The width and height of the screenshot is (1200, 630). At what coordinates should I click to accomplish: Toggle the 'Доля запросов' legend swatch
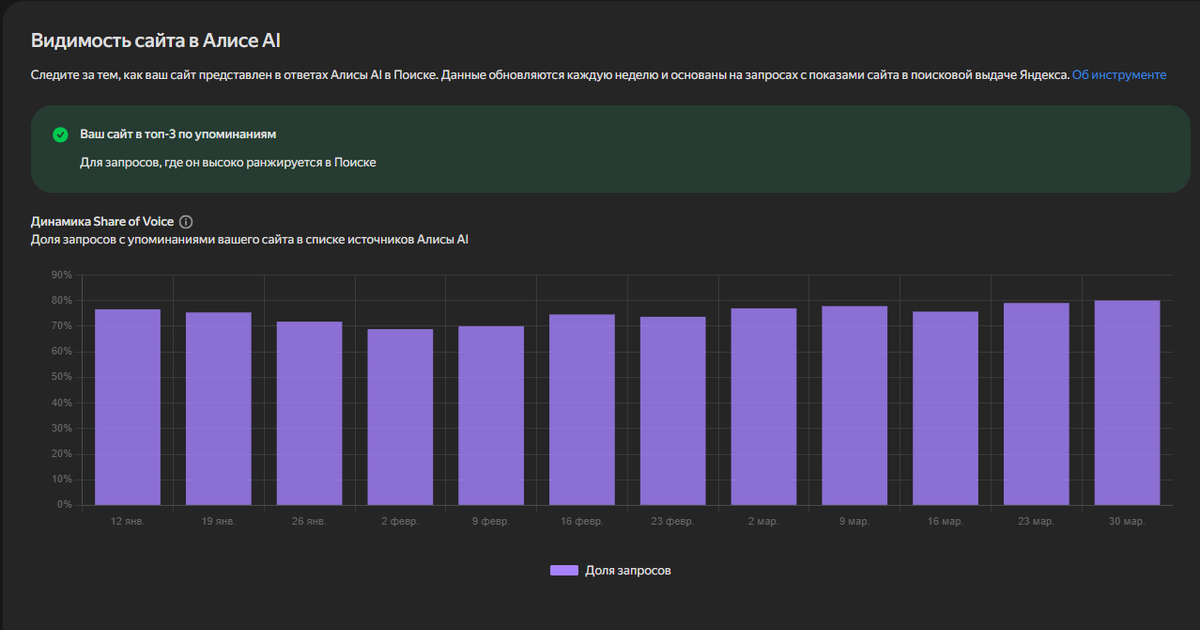[564, 570]
